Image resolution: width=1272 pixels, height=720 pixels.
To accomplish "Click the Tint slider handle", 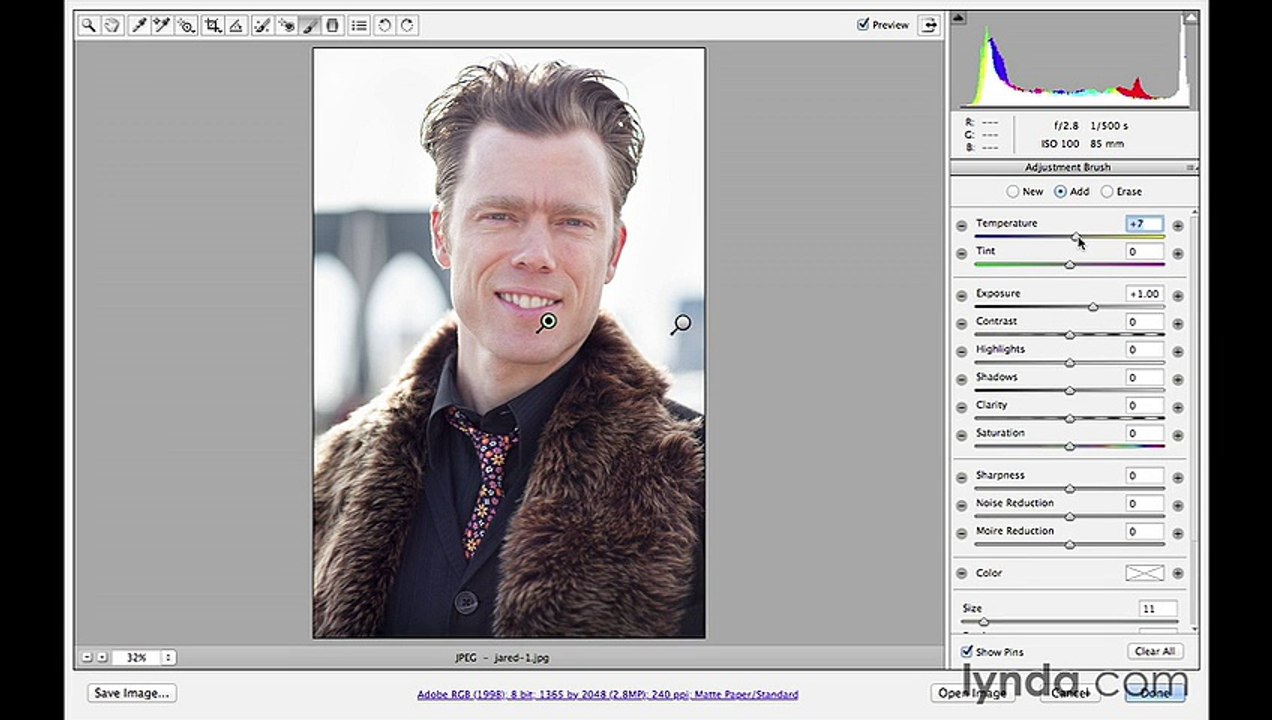I will [x=1070, y=265].
